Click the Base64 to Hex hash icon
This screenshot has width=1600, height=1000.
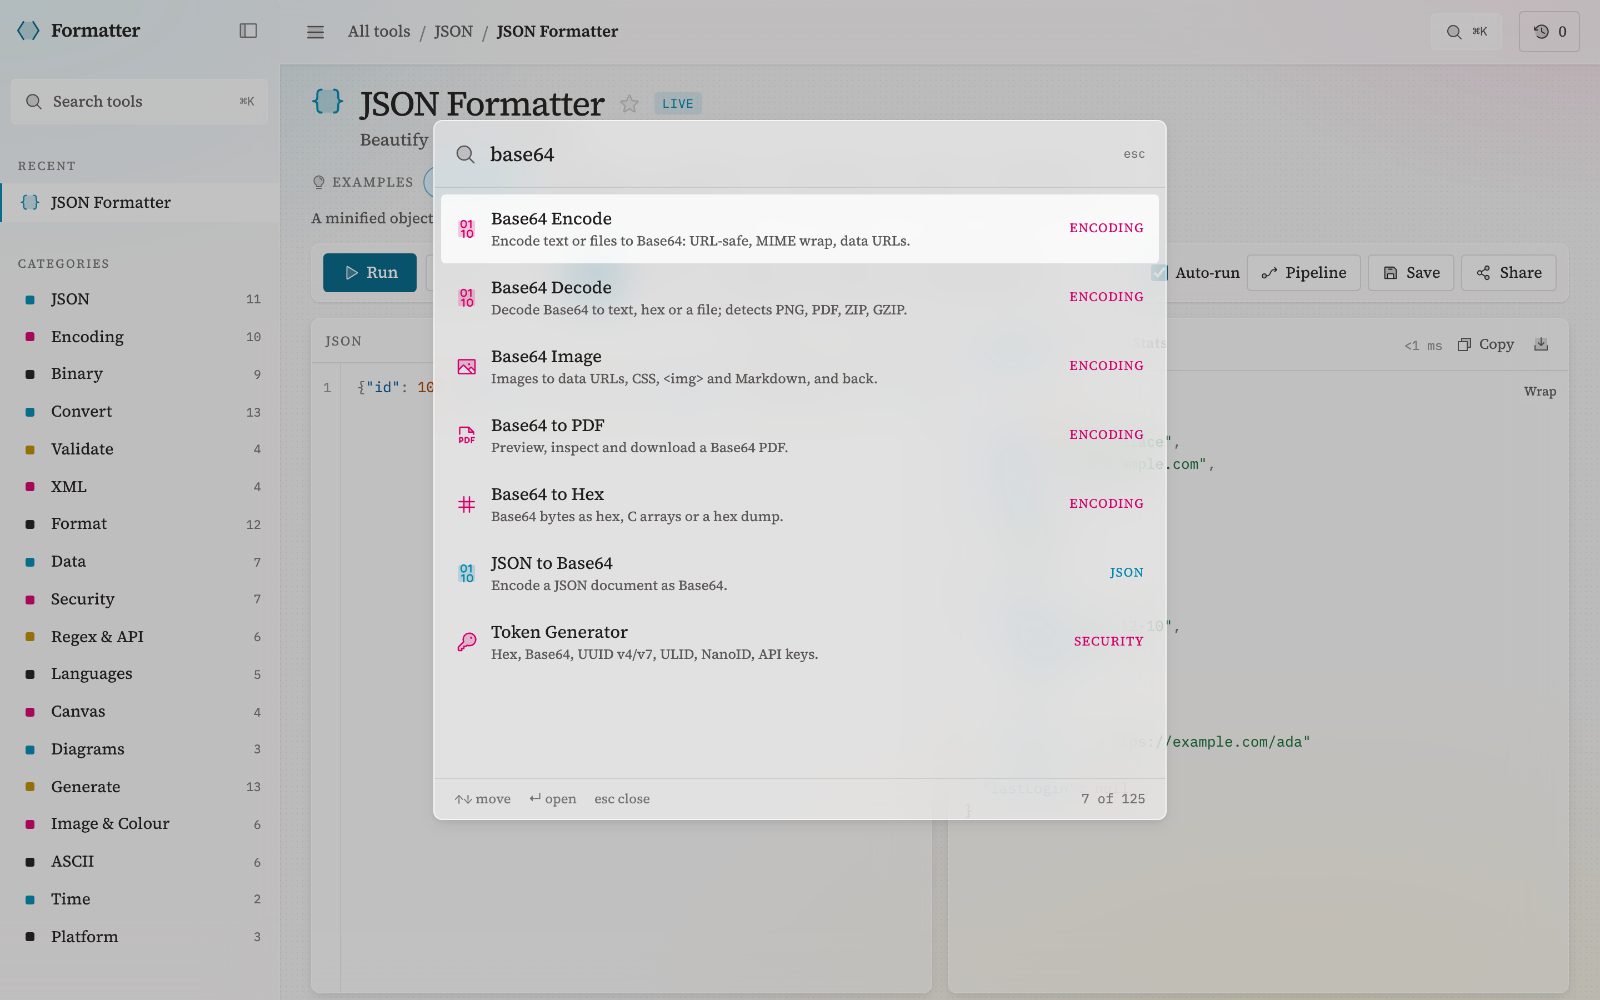coord(467,505)
